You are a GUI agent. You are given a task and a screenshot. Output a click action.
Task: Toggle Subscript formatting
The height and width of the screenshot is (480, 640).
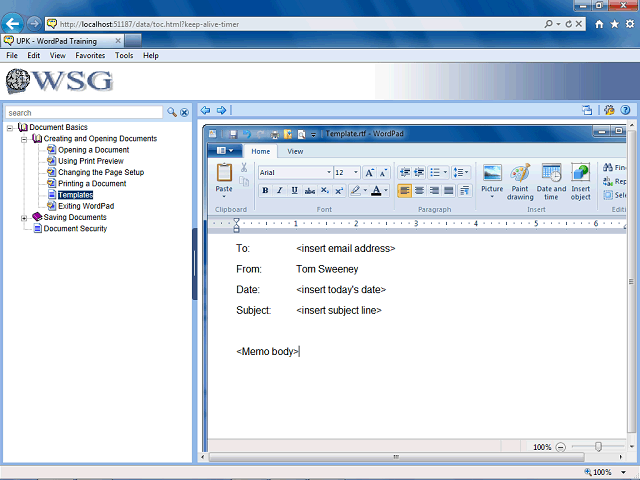tap(324, 191)
